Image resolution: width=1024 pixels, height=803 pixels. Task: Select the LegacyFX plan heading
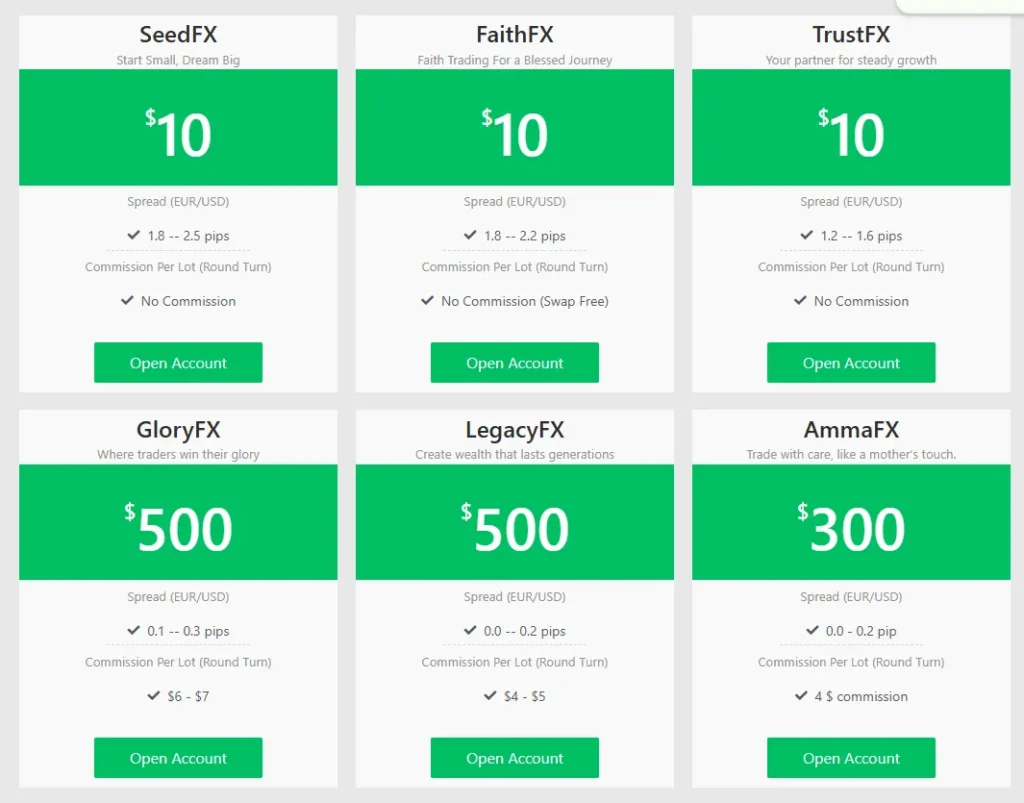pos(515,430)
